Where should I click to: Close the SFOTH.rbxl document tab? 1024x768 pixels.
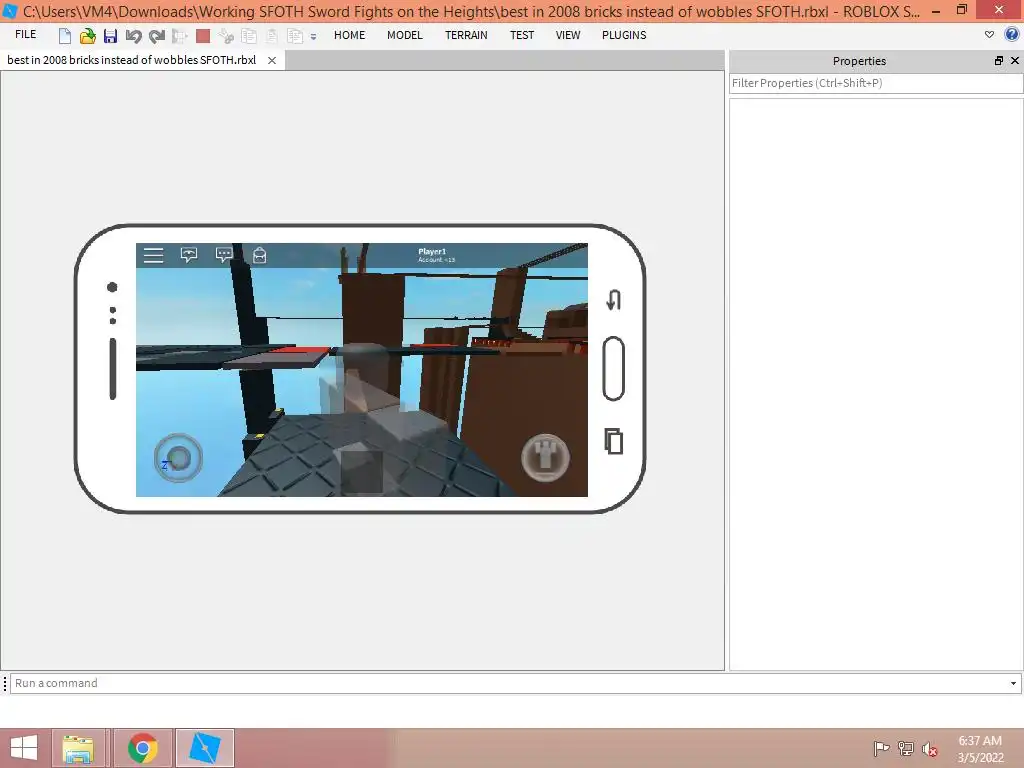click(x=272, y=60)
